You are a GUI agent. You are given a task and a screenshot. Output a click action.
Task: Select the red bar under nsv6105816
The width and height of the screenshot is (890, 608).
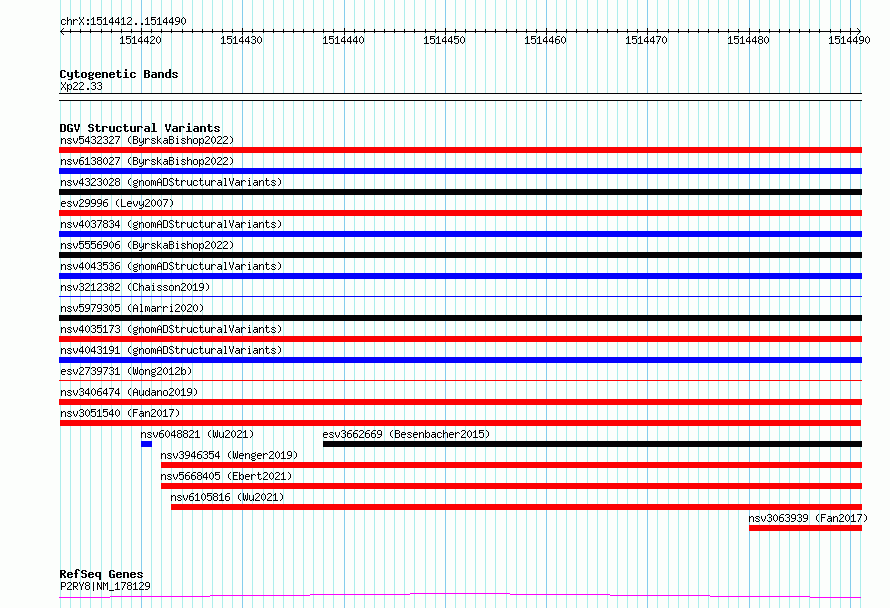(x=517, y=507)
